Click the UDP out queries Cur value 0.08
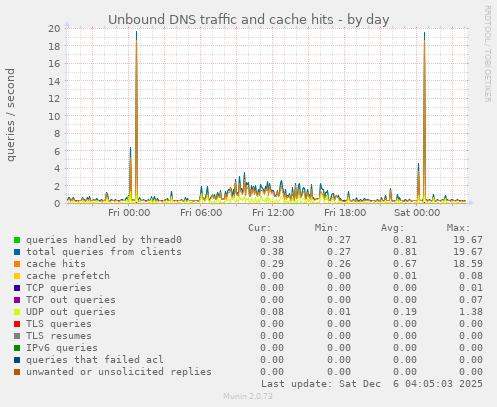The width and height of the screenshot is (497, 407). [x=272, y=312]
